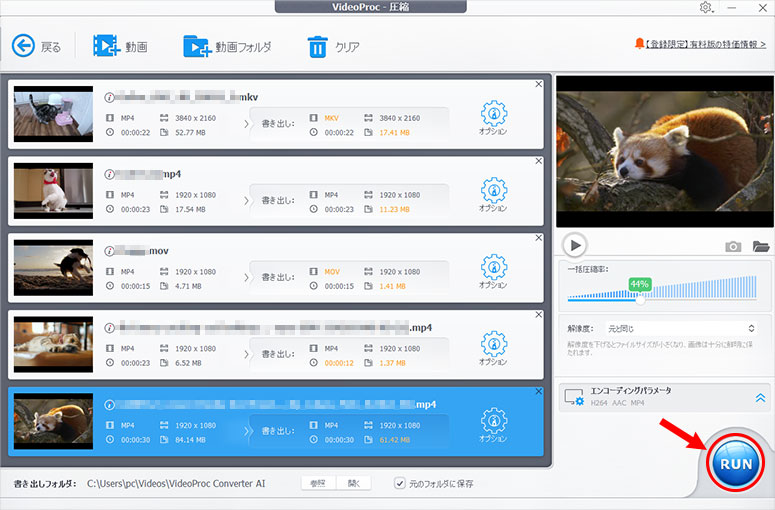Adjust the 一括圧縮率 compression slider handle

(x=640, y=299)
